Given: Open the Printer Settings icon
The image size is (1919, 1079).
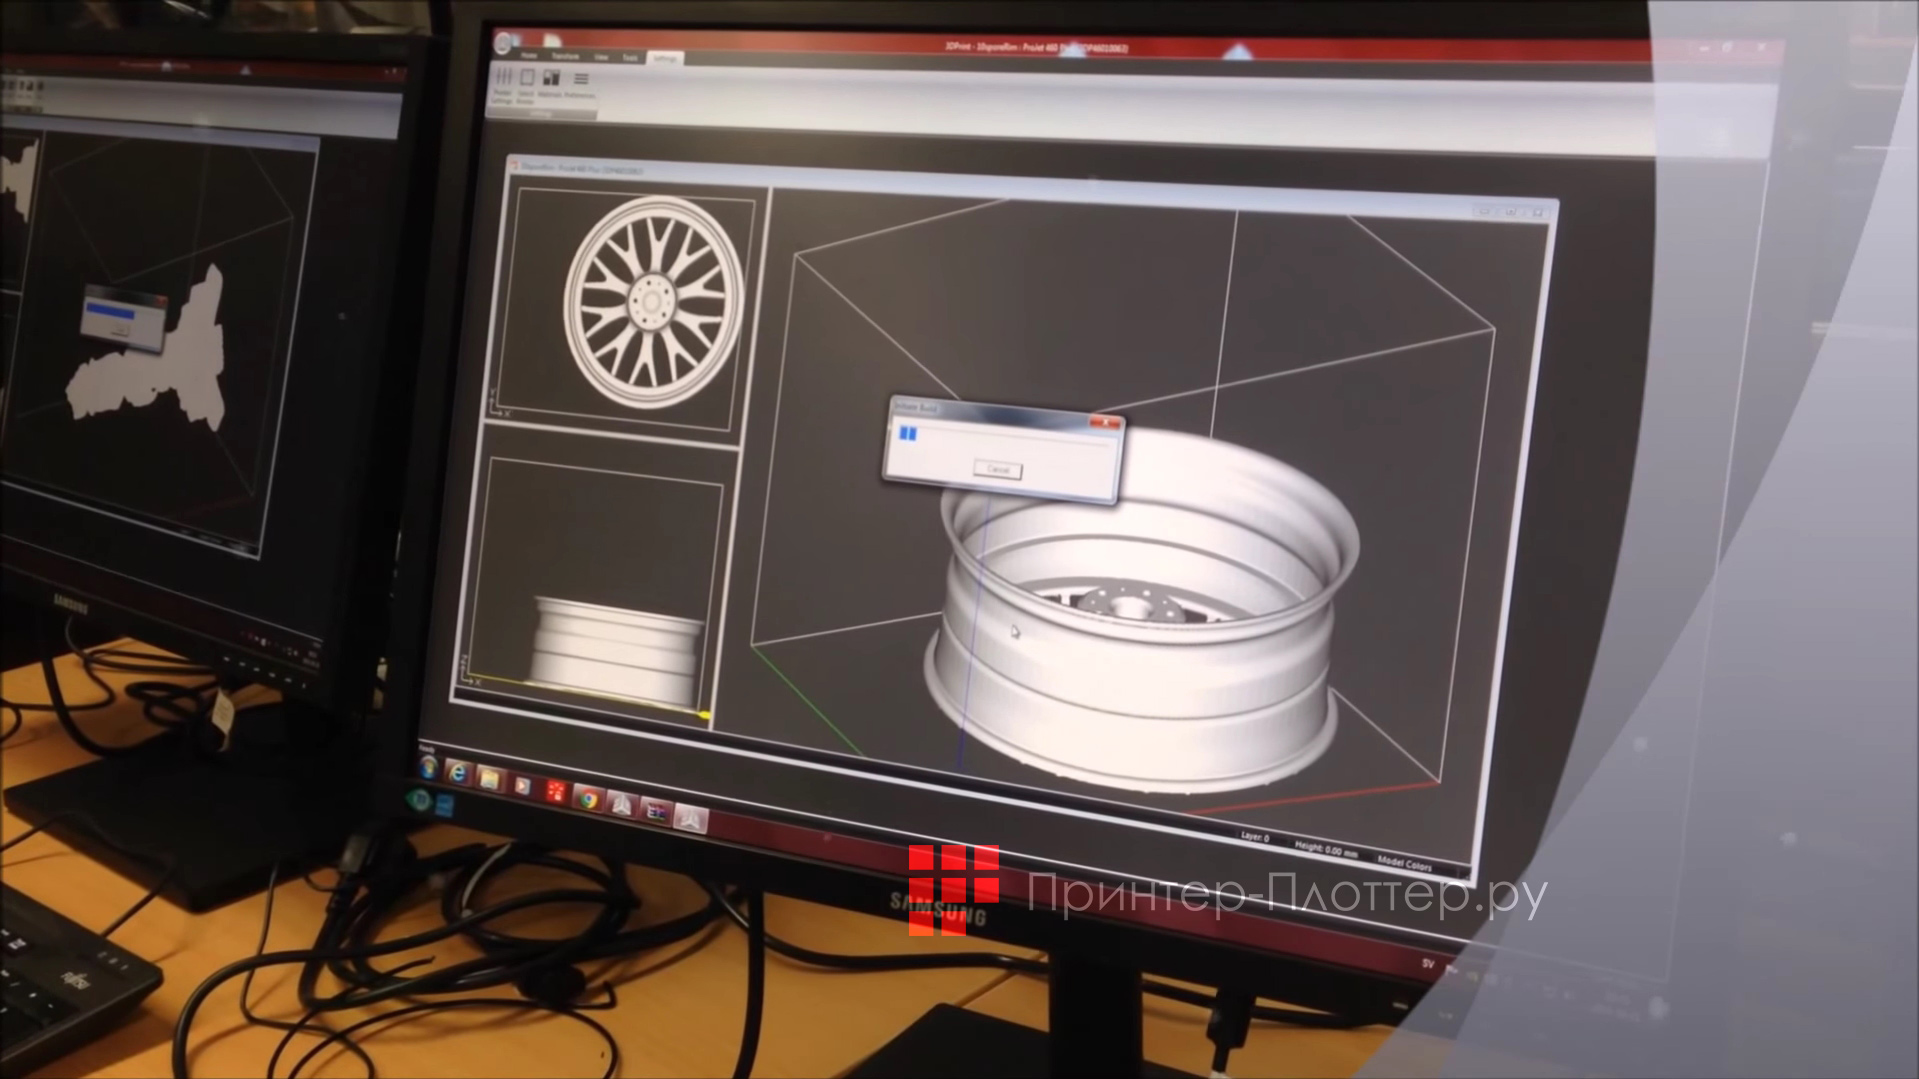Looking at the screenshot, I should pos(505,79).
